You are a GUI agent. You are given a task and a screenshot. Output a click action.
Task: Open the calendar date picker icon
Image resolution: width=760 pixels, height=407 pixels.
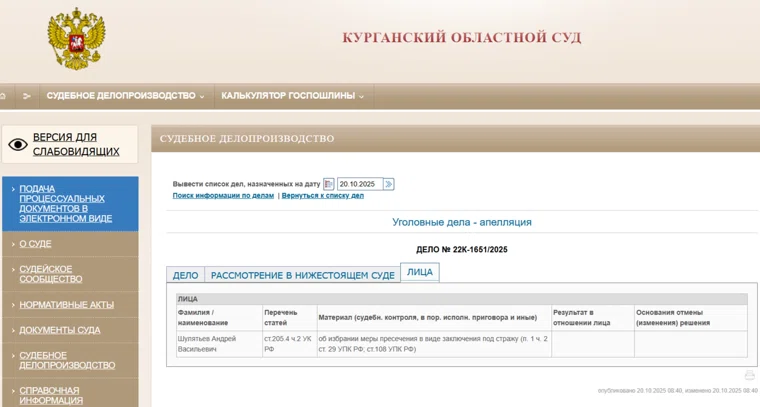click(x=328, y=184)
